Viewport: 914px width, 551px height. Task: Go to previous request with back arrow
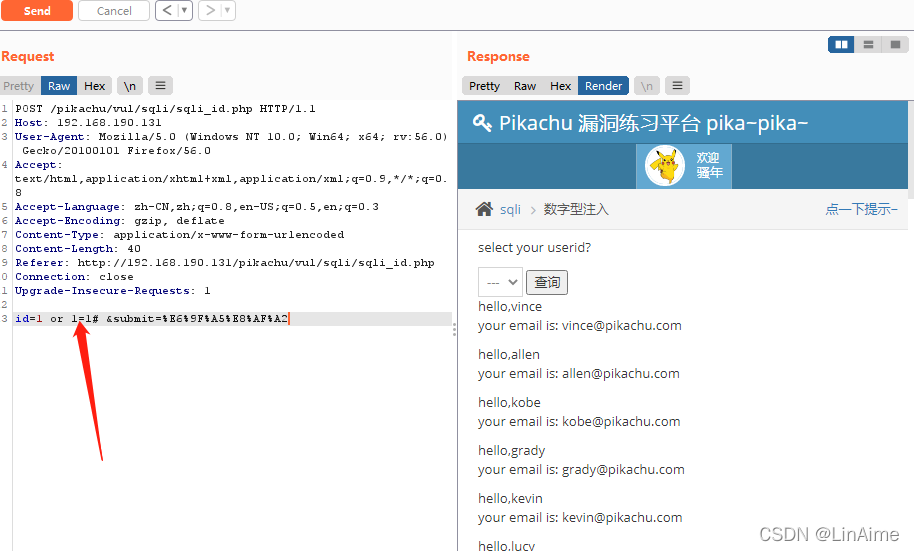(167, 10)
